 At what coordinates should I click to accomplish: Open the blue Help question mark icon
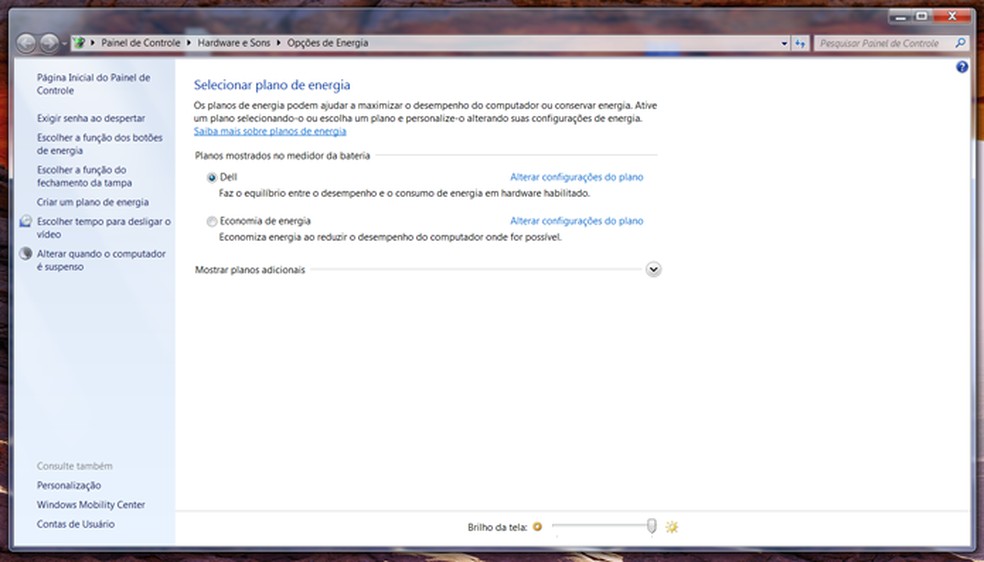point(962,67)
